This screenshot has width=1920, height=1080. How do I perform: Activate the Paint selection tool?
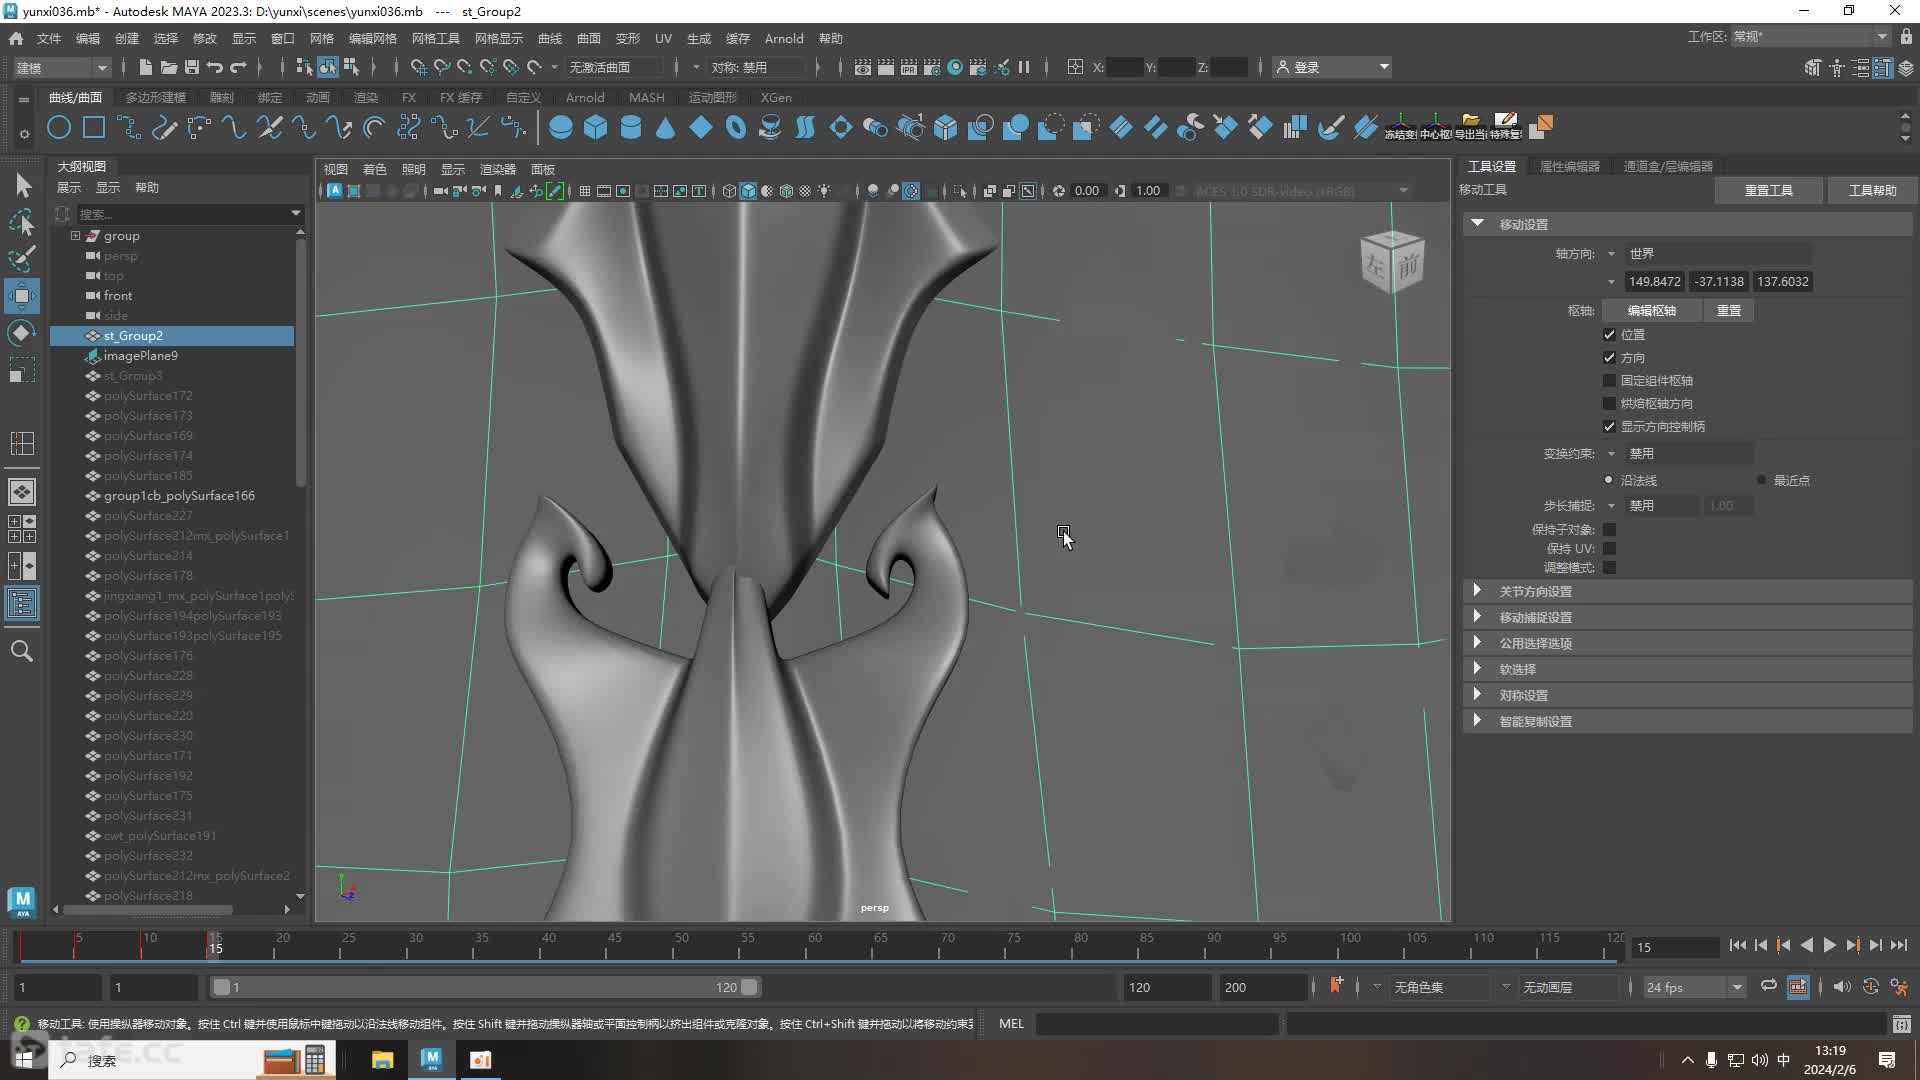click(x=22, y=259)
